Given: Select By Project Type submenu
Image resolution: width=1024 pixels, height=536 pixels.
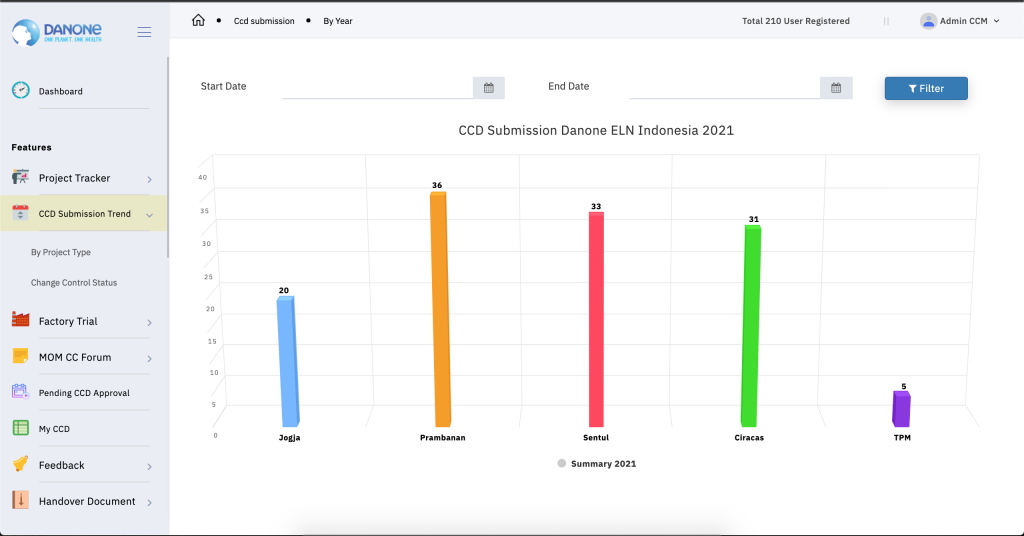Looking at the screenshot, I should tap(61, 252).
